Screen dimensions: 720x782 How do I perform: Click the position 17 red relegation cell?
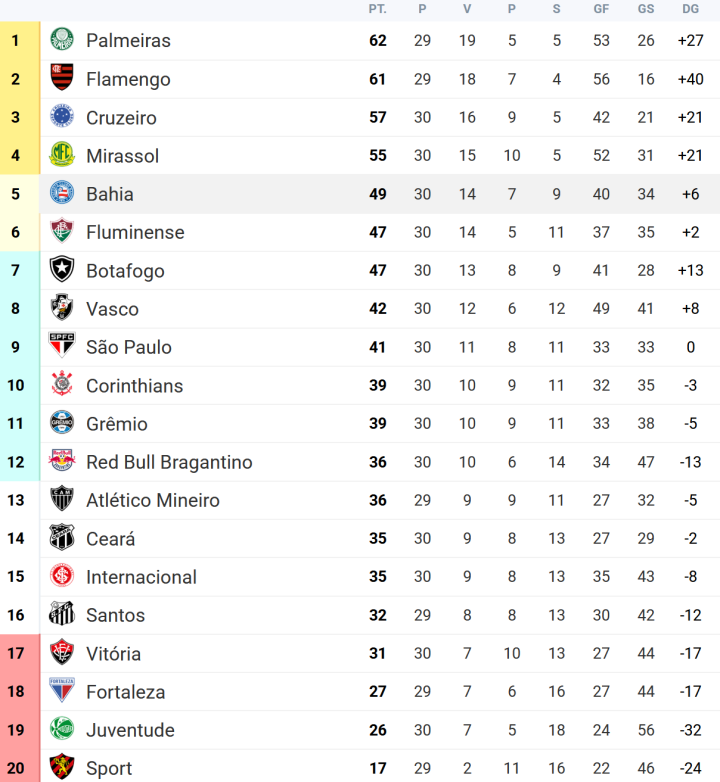coord(16,654)
